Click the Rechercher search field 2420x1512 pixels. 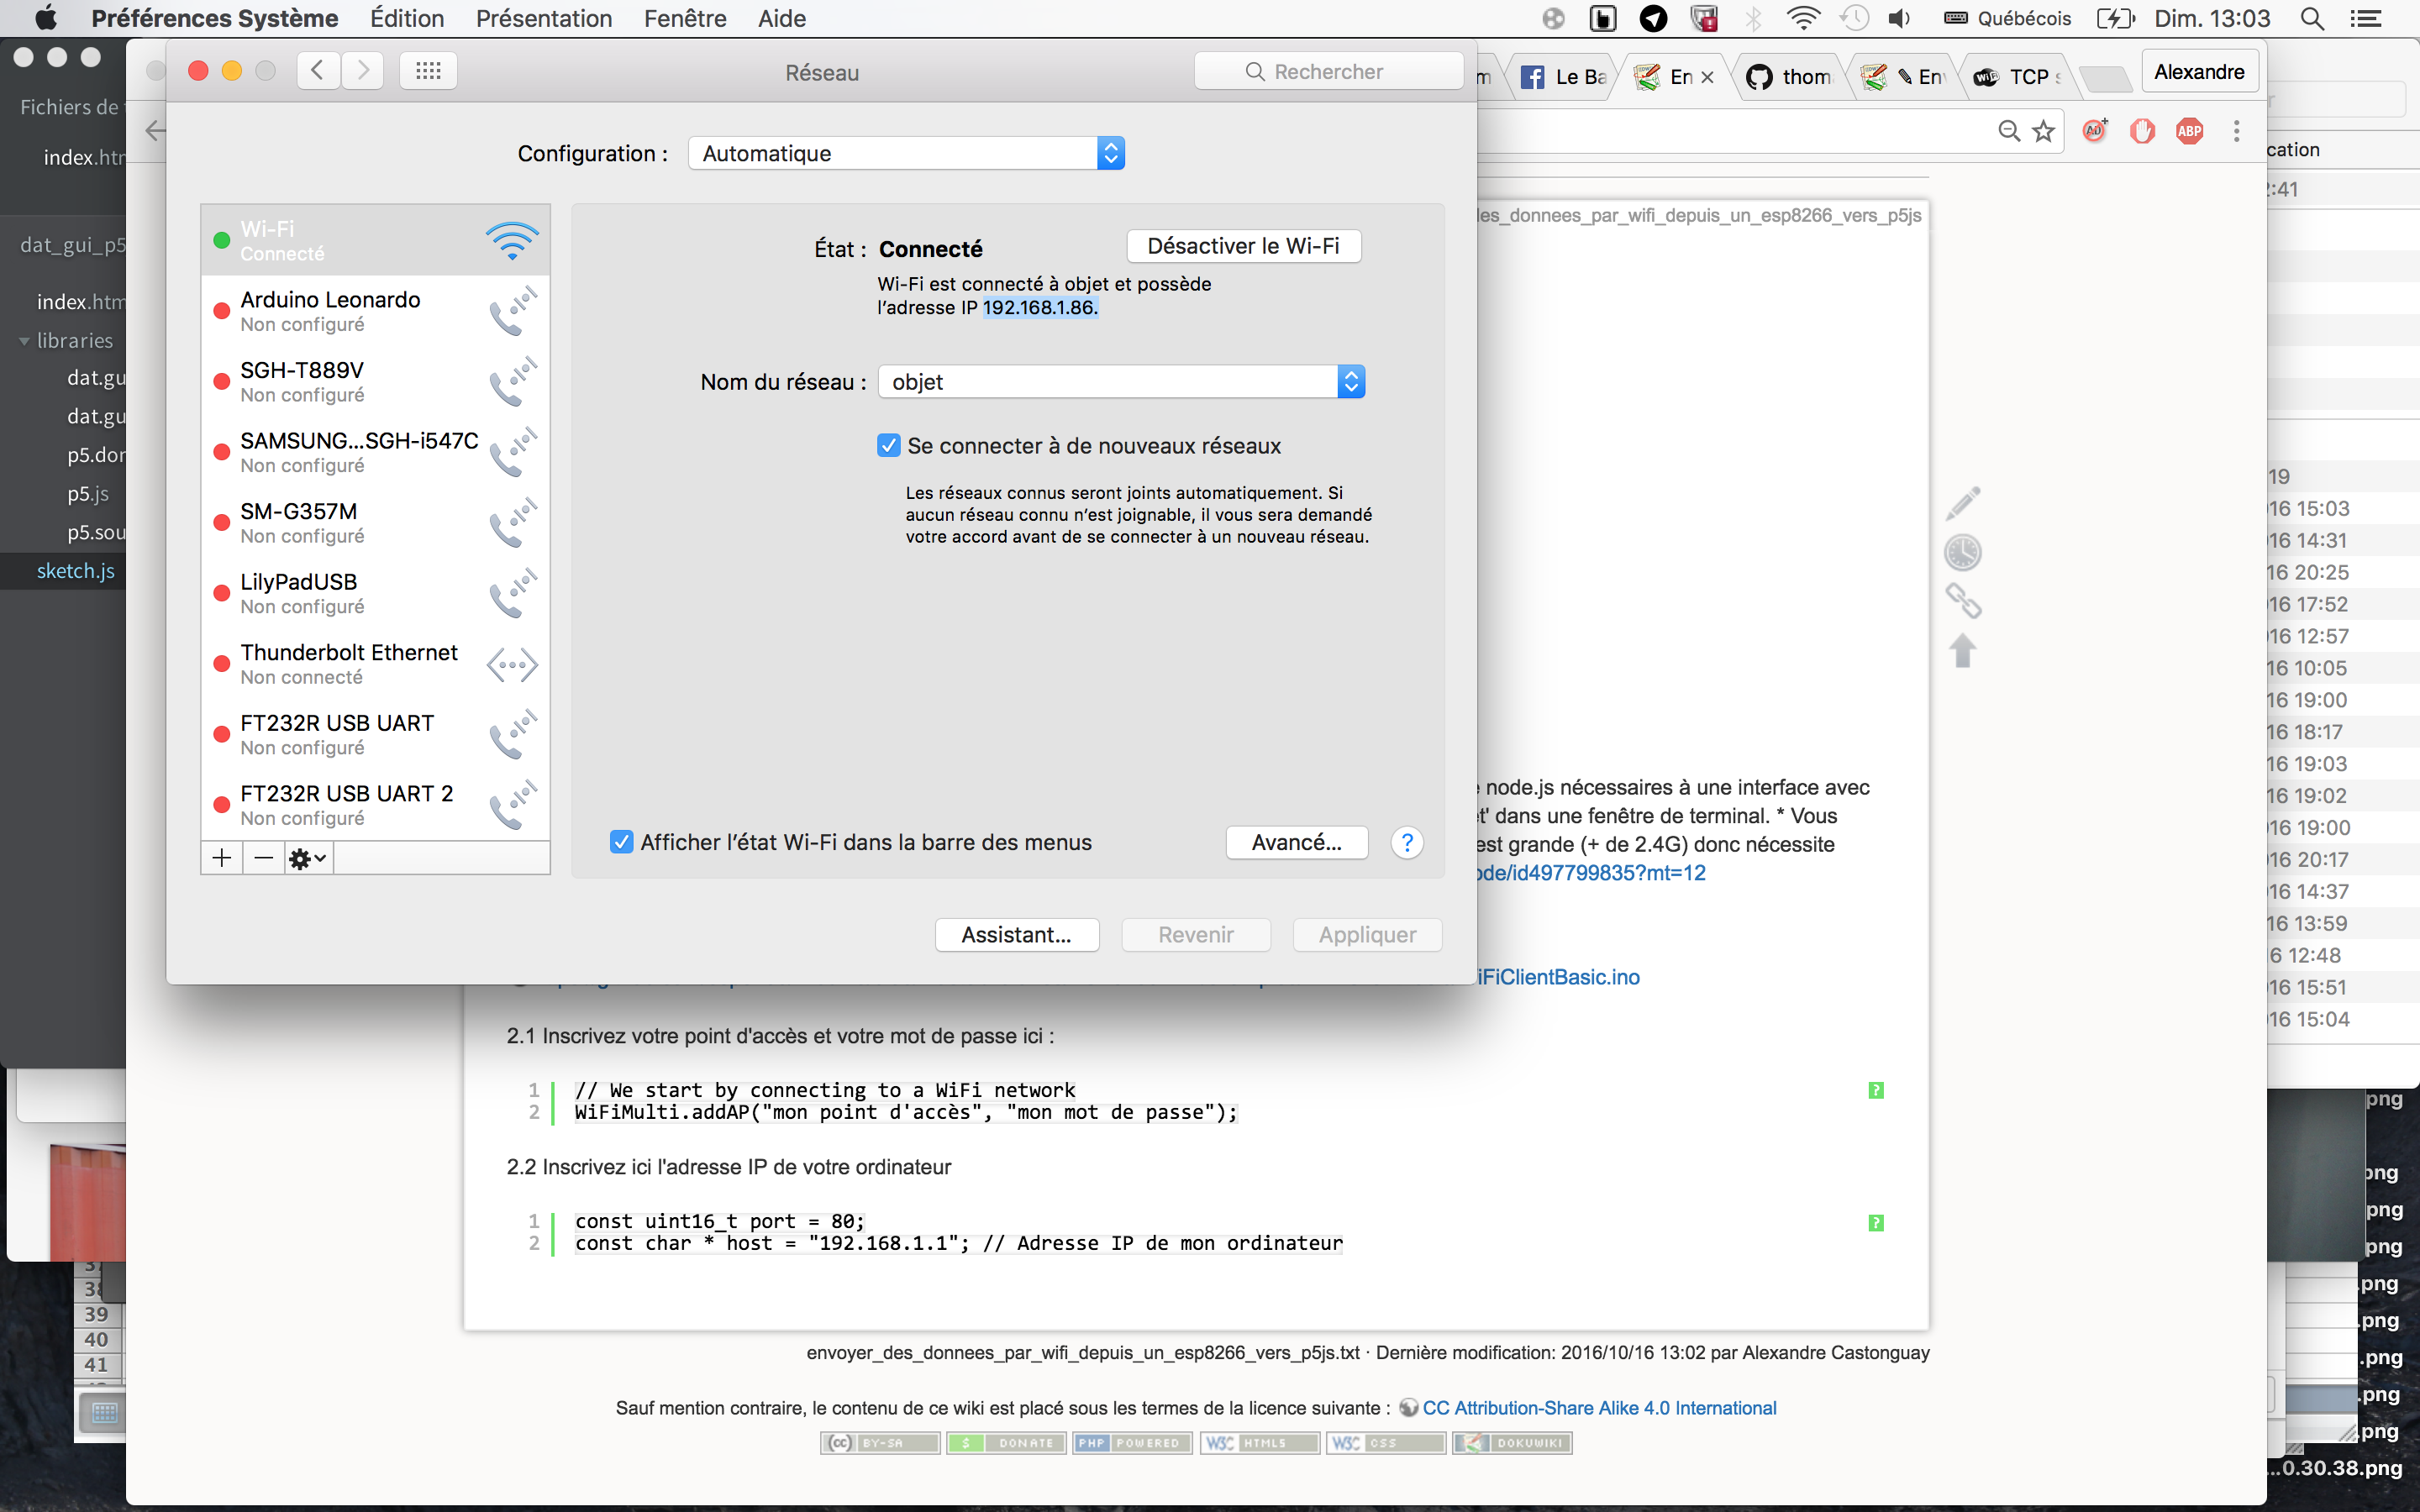[x=1328, y=72]
